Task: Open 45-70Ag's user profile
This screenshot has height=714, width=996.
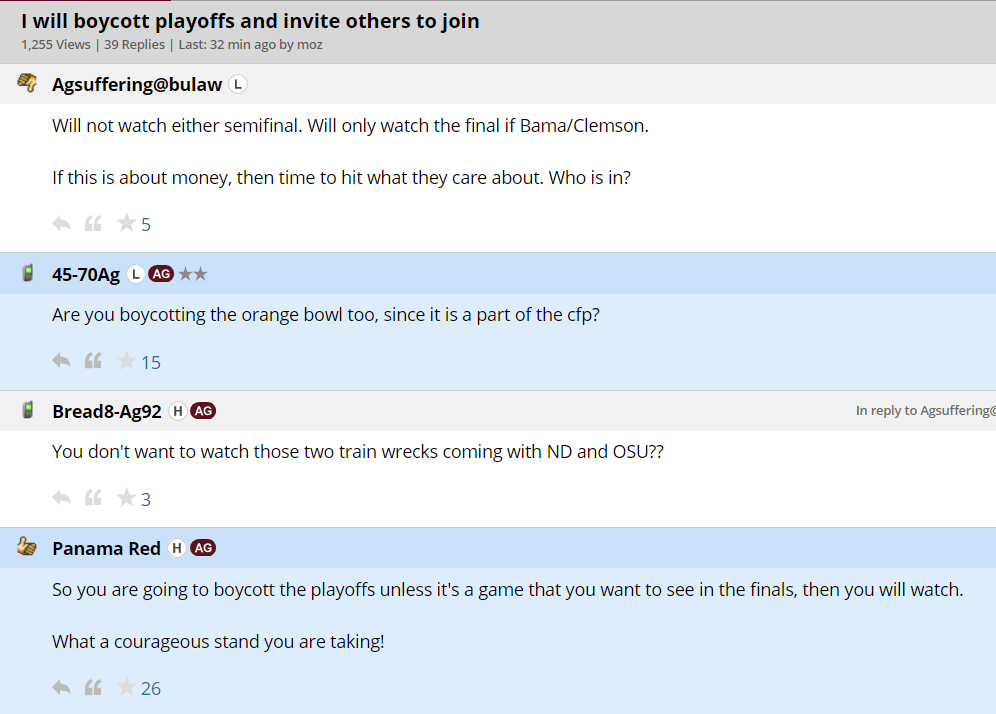Action: pos(85,274)
